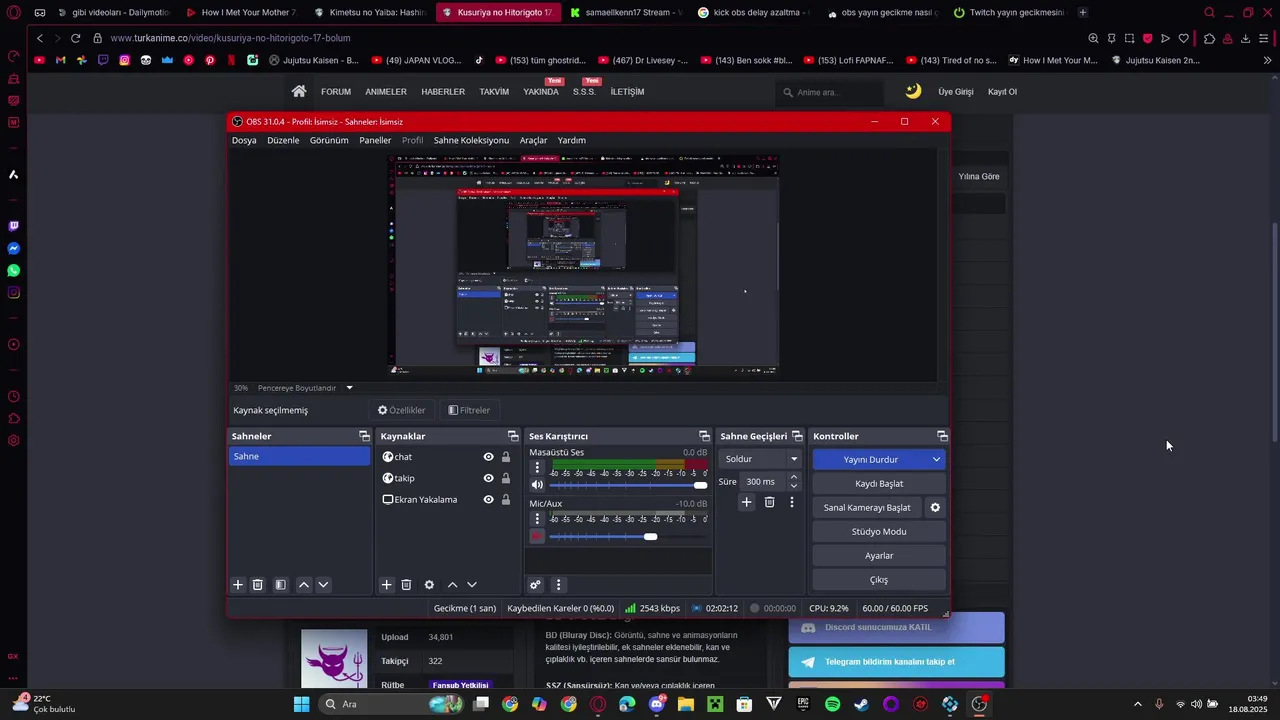Delete selected scene with trash icon
Screen dimensions: 1280x720
257,585
